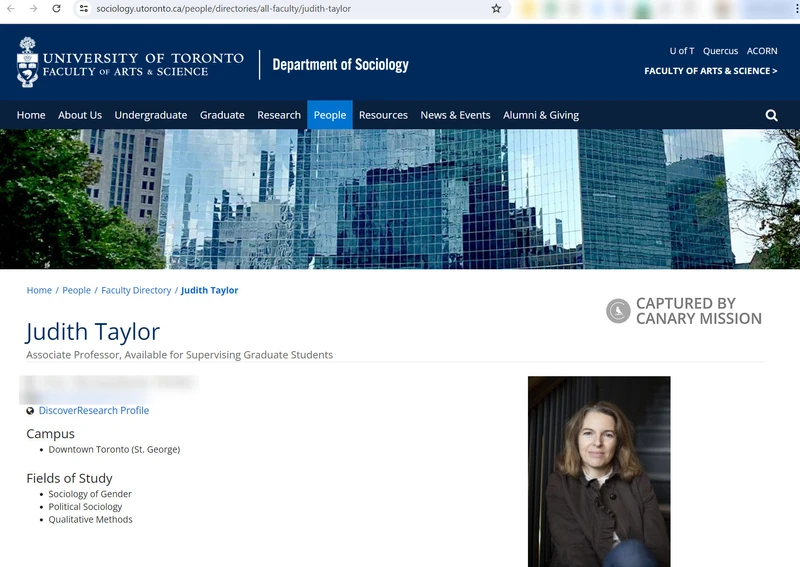This screenshot has width=800, height=567.
Task: Follow the U of T header link
Action: coord(682,51)
